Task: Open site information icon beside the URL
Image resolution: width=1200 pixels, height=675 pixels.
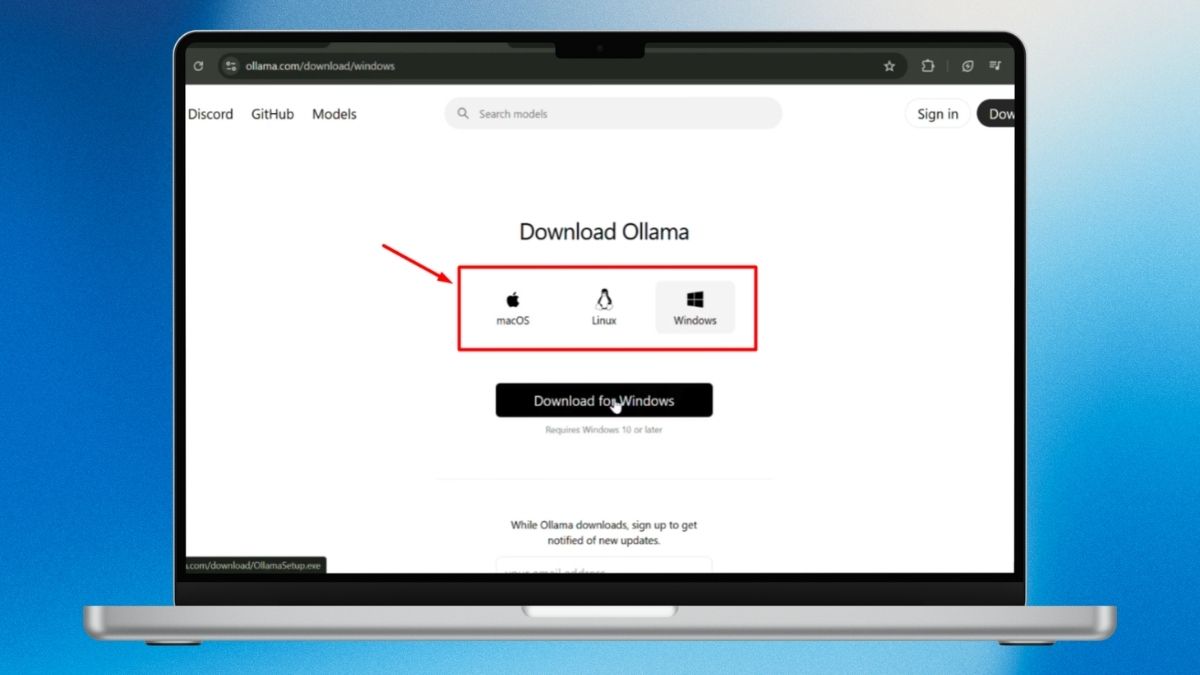Action: point(231,66)
